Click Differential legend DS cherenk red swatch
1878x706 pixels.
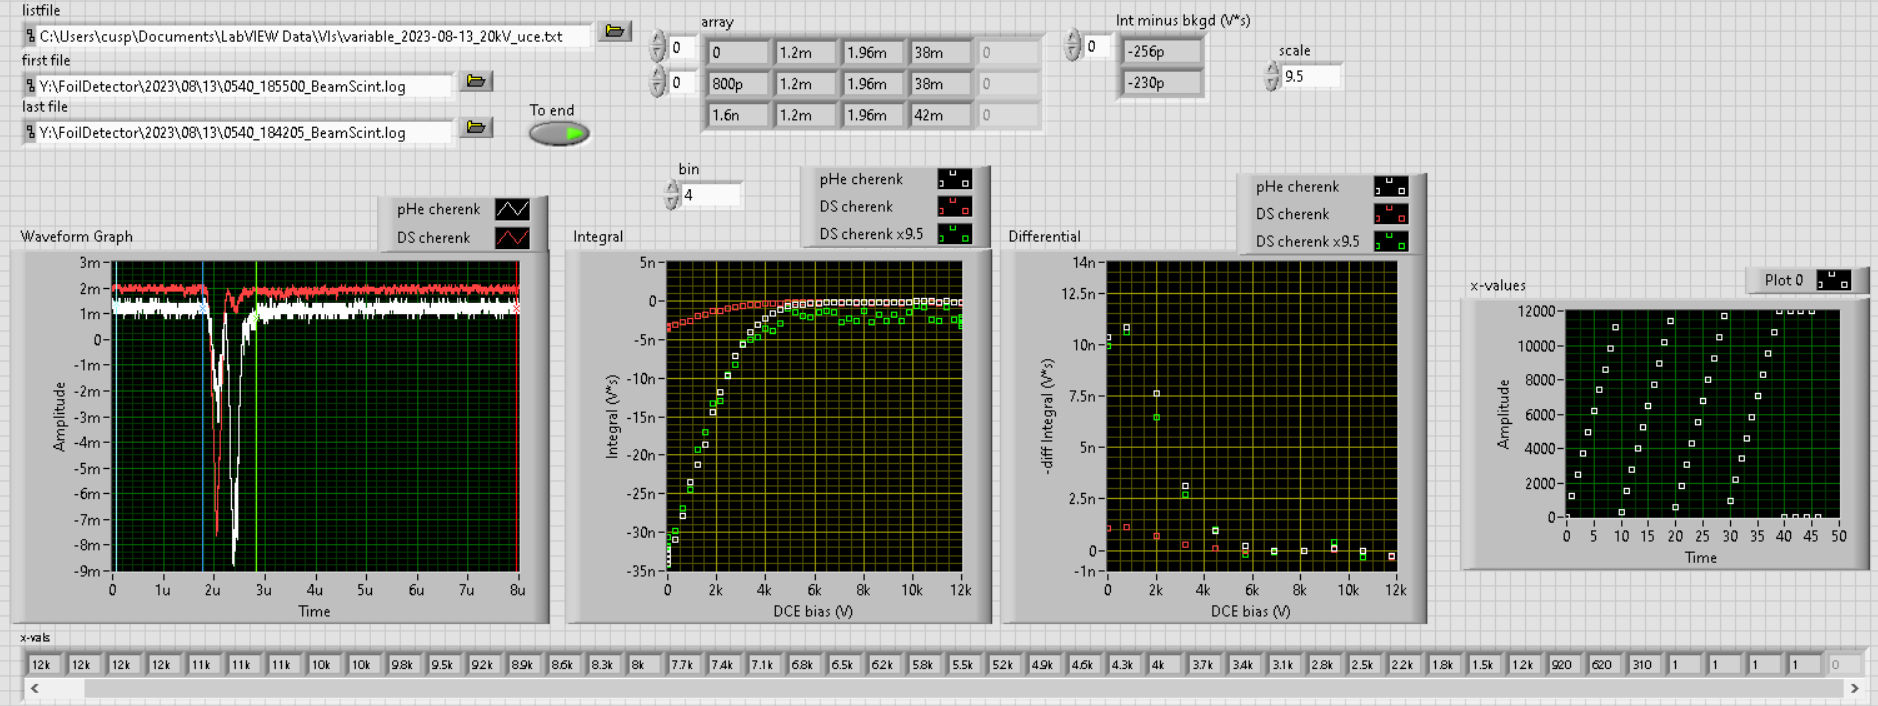click(x=1390, y=214)
